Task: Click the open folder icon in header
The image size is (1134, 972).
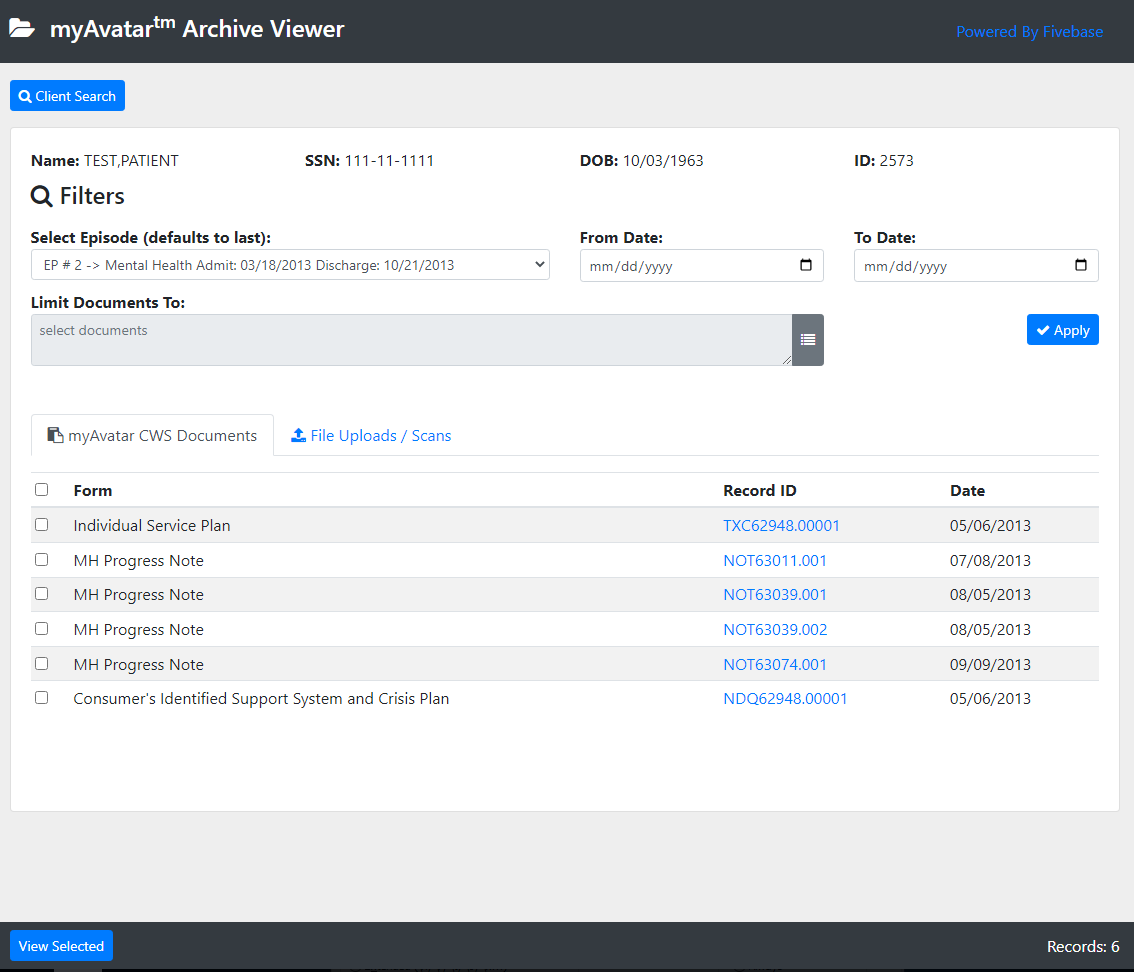Action: [22, 29]
